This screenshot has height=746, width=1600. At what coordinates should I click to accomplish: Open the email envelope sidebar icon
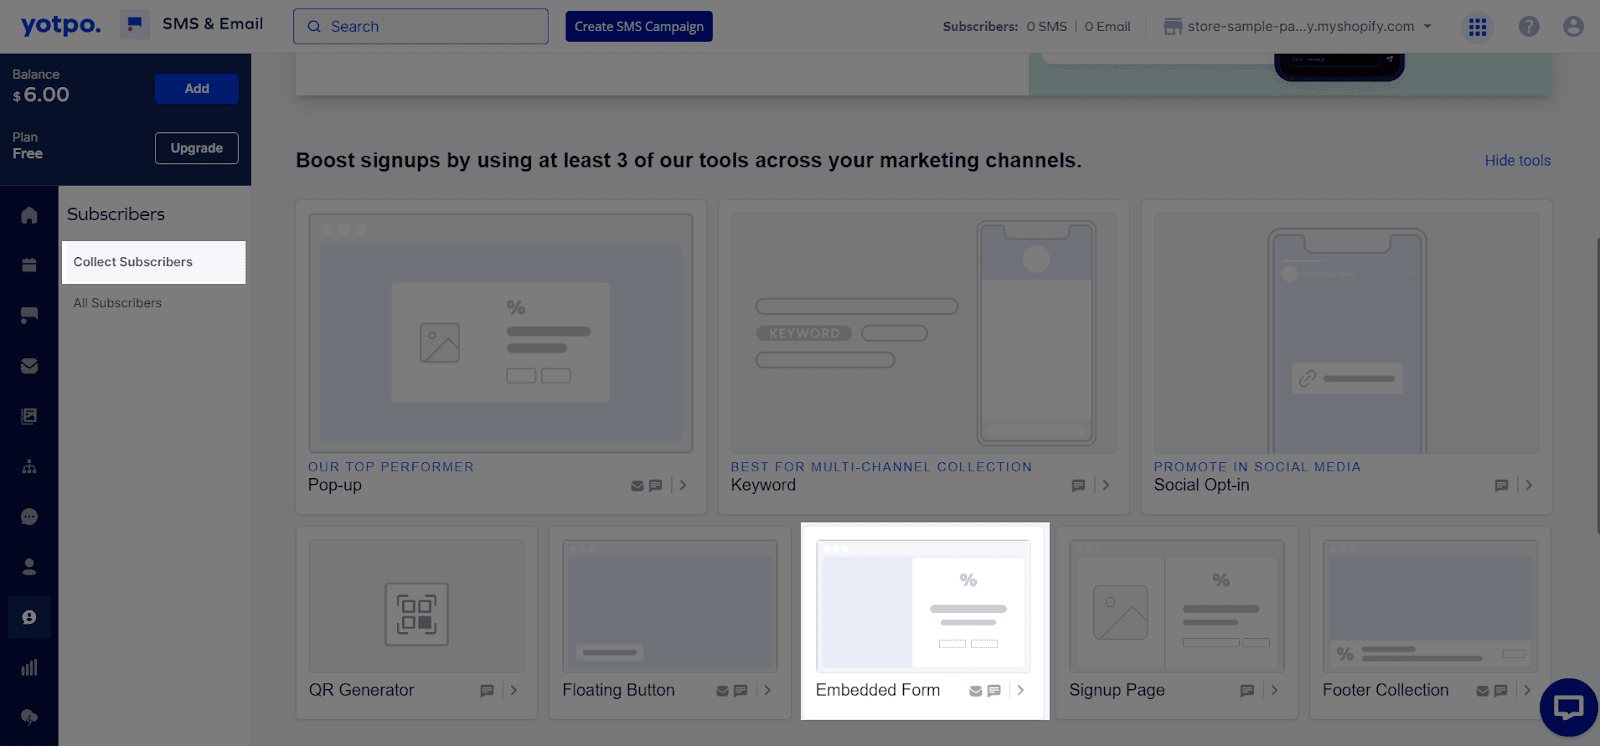click(29, 366)
